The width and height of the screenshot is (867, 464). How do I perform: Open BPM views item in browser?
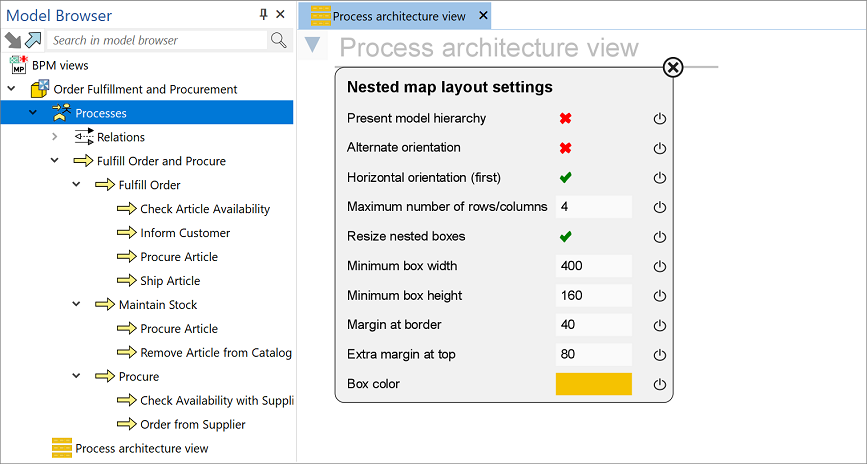60,65
